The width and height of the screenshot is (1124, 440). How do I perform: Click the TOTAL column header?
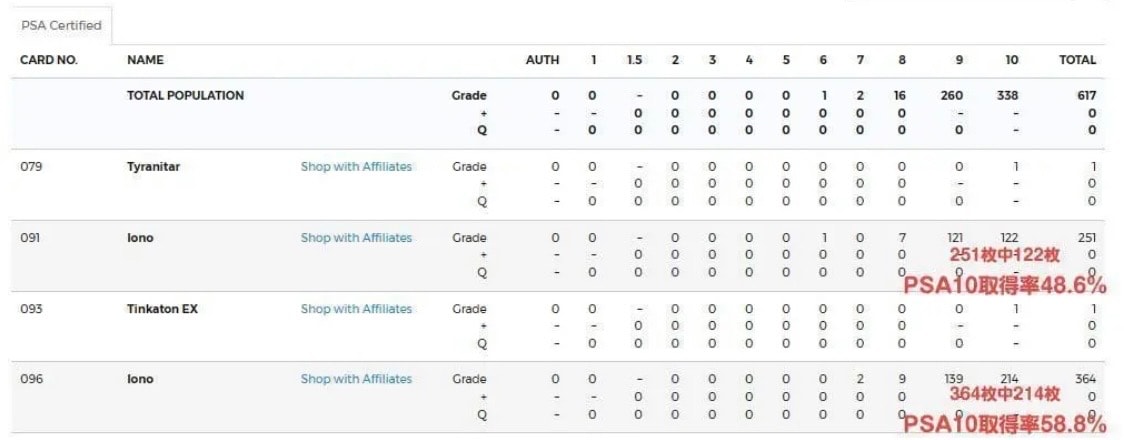coord(1077,60)
